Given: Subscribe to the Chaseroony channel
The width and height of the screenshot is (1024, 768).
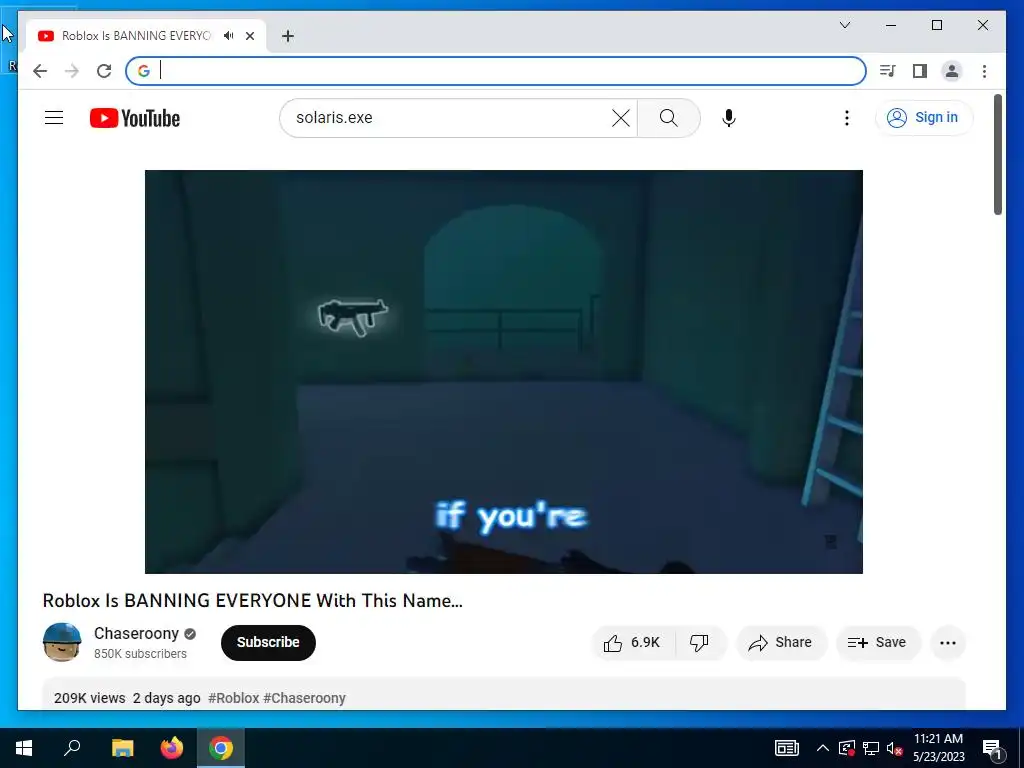Looking at the screenshot, I should pos(268,643).
